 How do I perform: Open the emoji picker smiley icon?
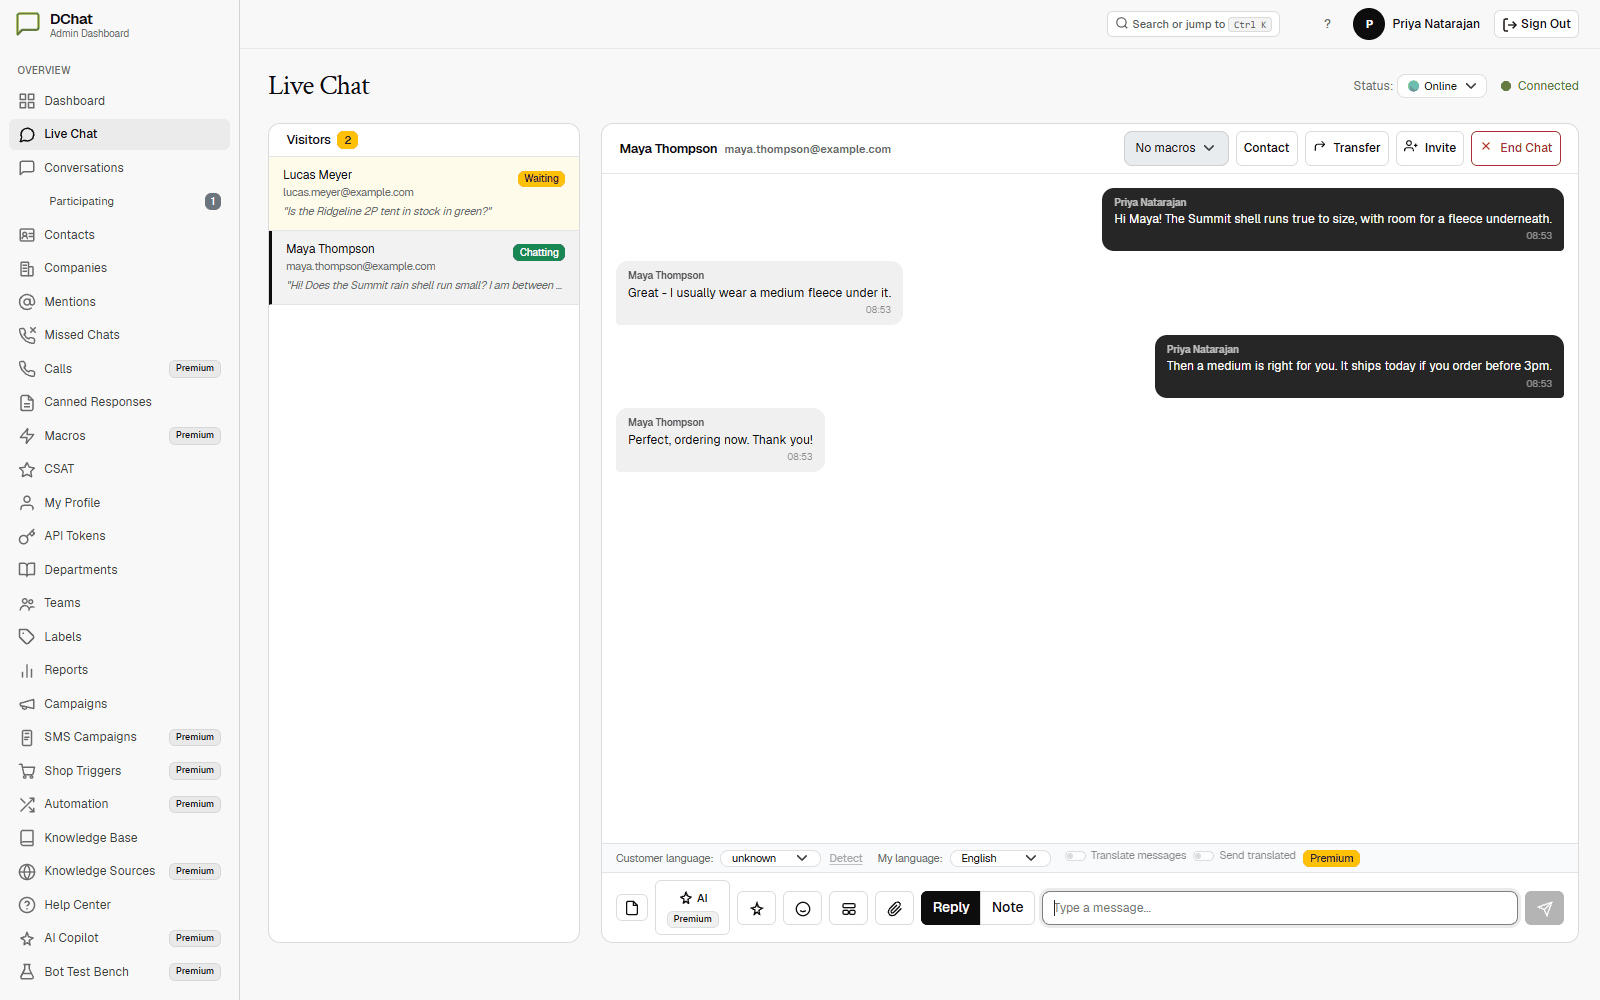point(803,908)
